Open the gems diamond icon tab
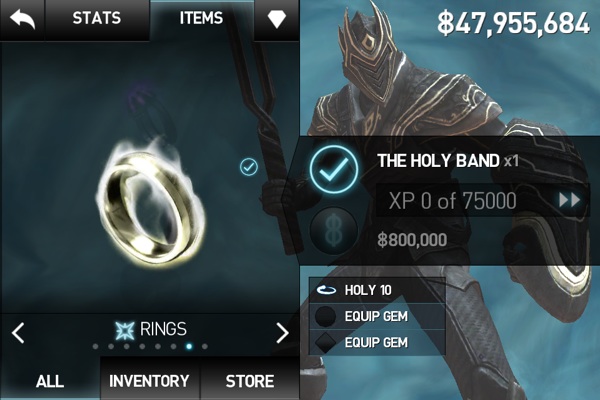 [277, 19]
